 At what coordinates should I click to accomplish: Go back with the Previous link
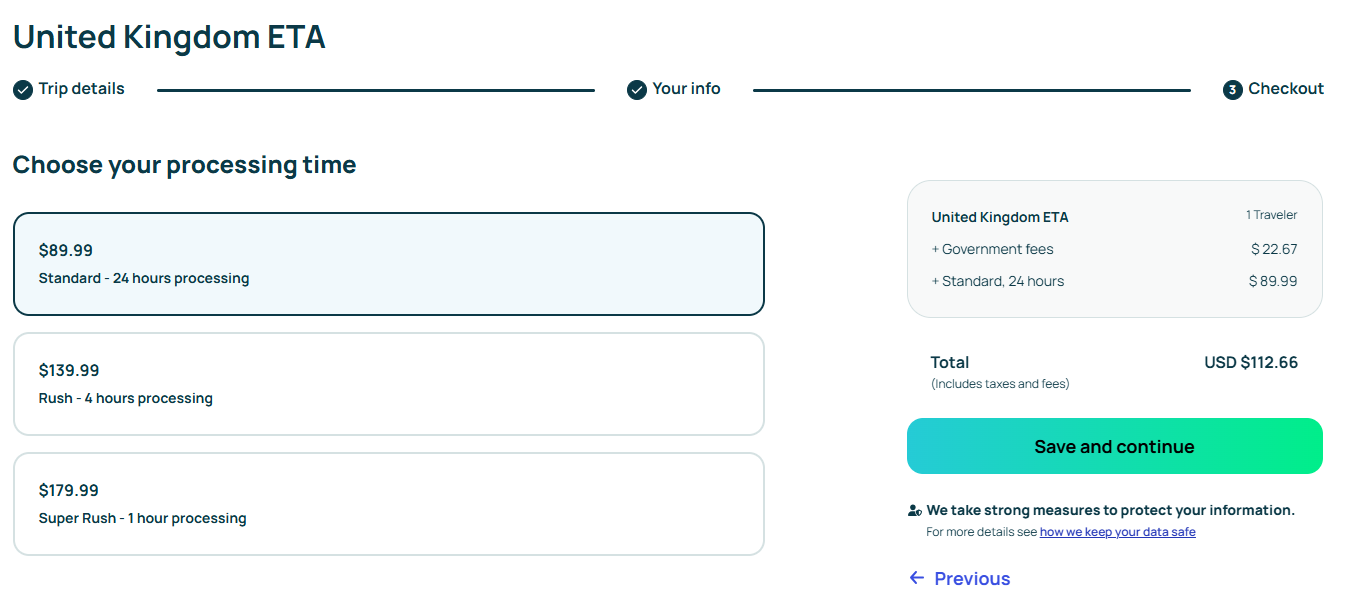click(972, 579)
